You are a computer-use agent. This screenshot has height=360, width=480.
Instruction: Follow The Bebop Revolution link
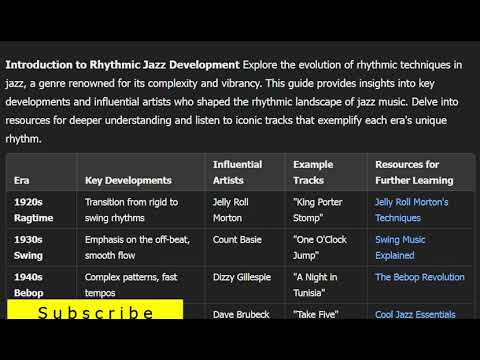coord(420,277)
